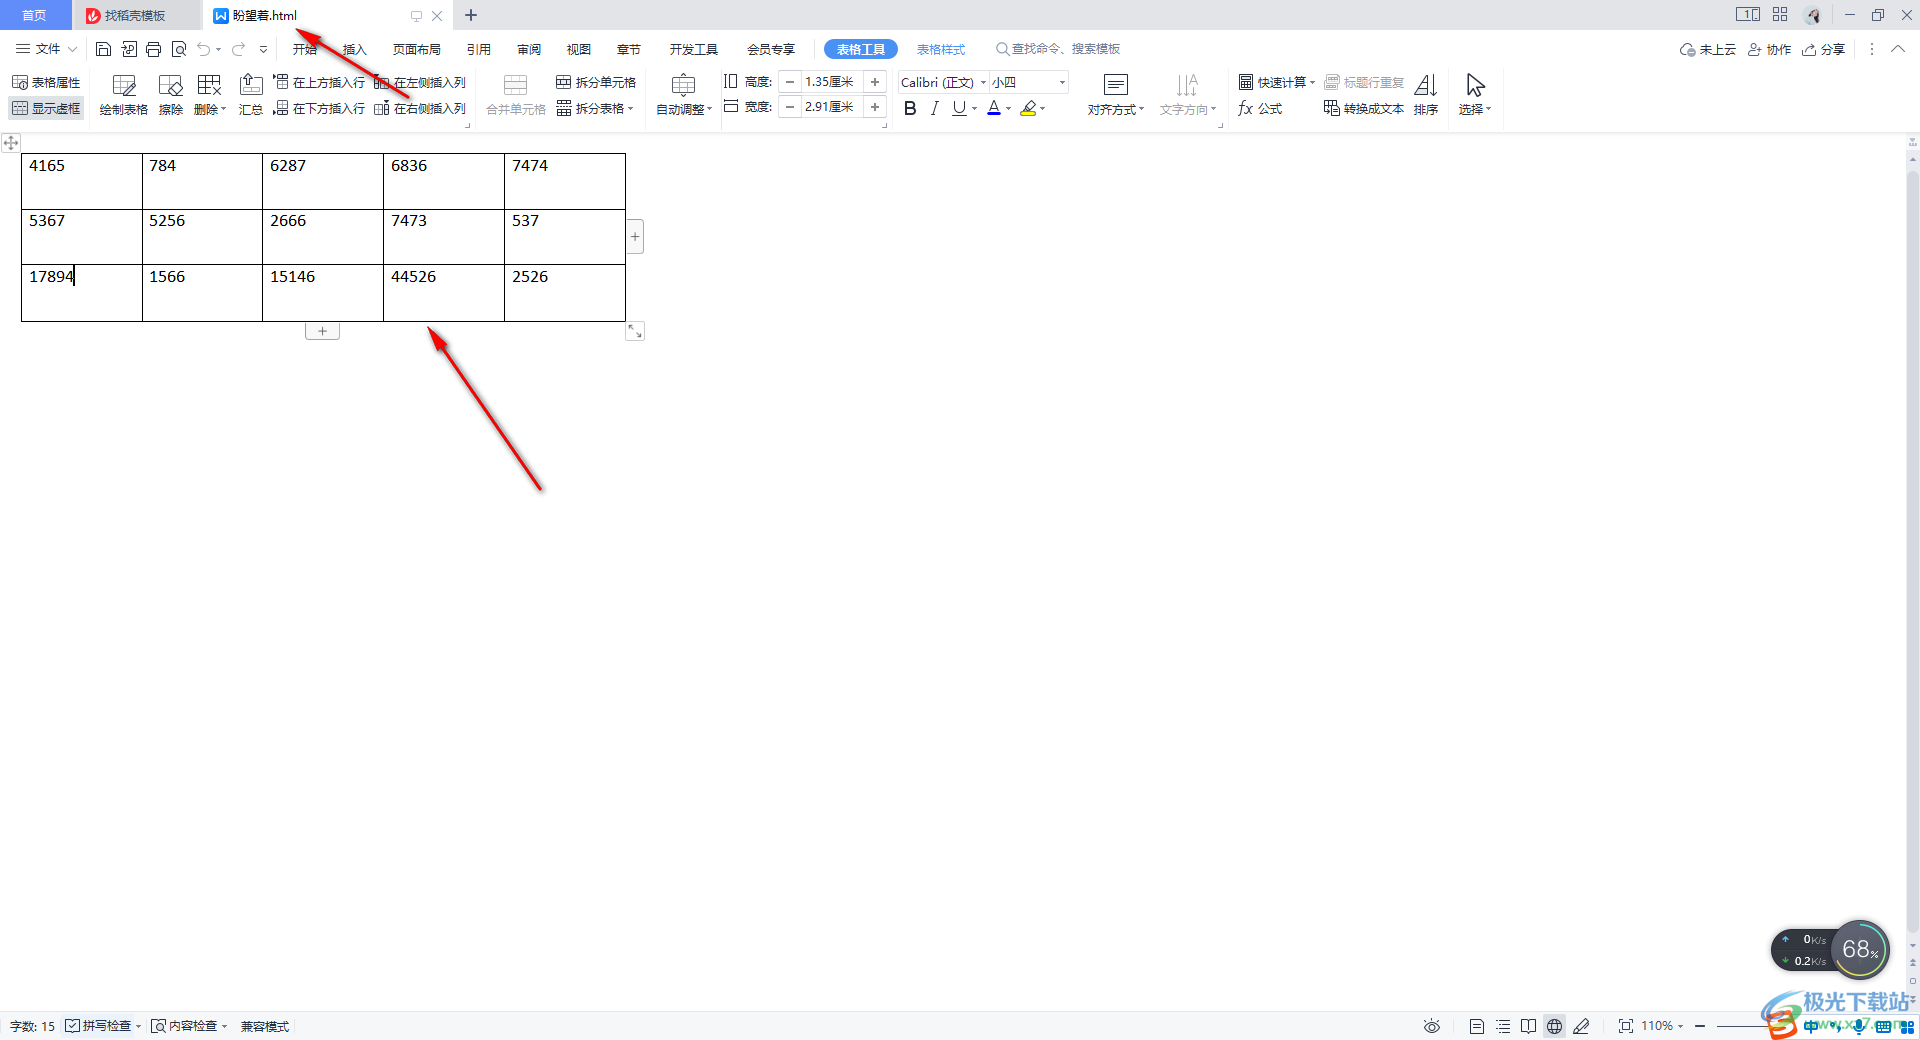Image resolution: width=1920 pixels, height=1040 pixels.
Task: Open the Split Table (拆分表格) dropdown
Action: pyautogui.click(x=596, y=108)
